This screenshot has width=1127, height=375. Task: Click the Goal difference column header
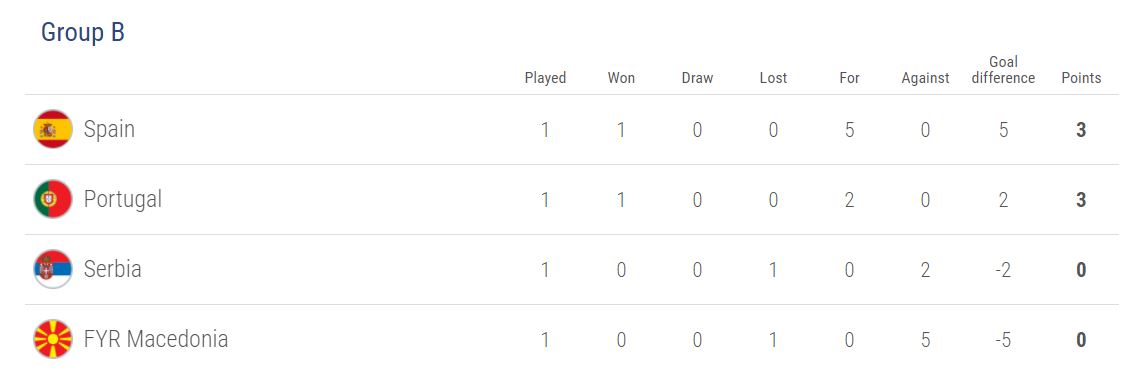tap(1003, 70)
